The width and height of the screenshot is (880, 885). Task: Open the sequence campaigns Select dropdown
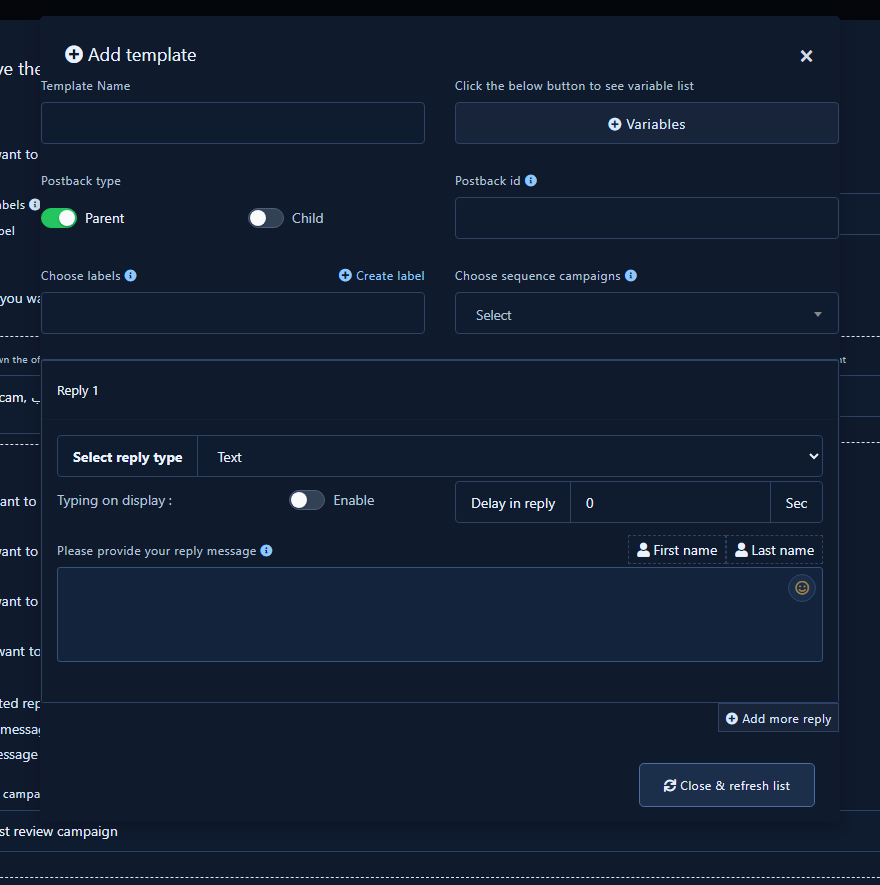(646, 313)
